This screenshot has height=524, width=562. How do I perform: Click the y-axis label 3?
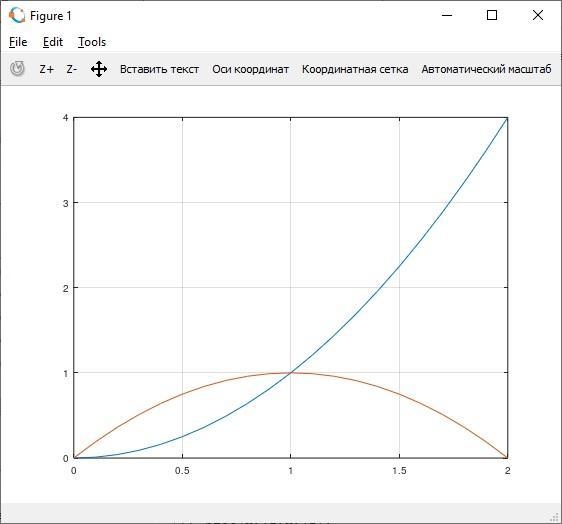tap(65, 204)
